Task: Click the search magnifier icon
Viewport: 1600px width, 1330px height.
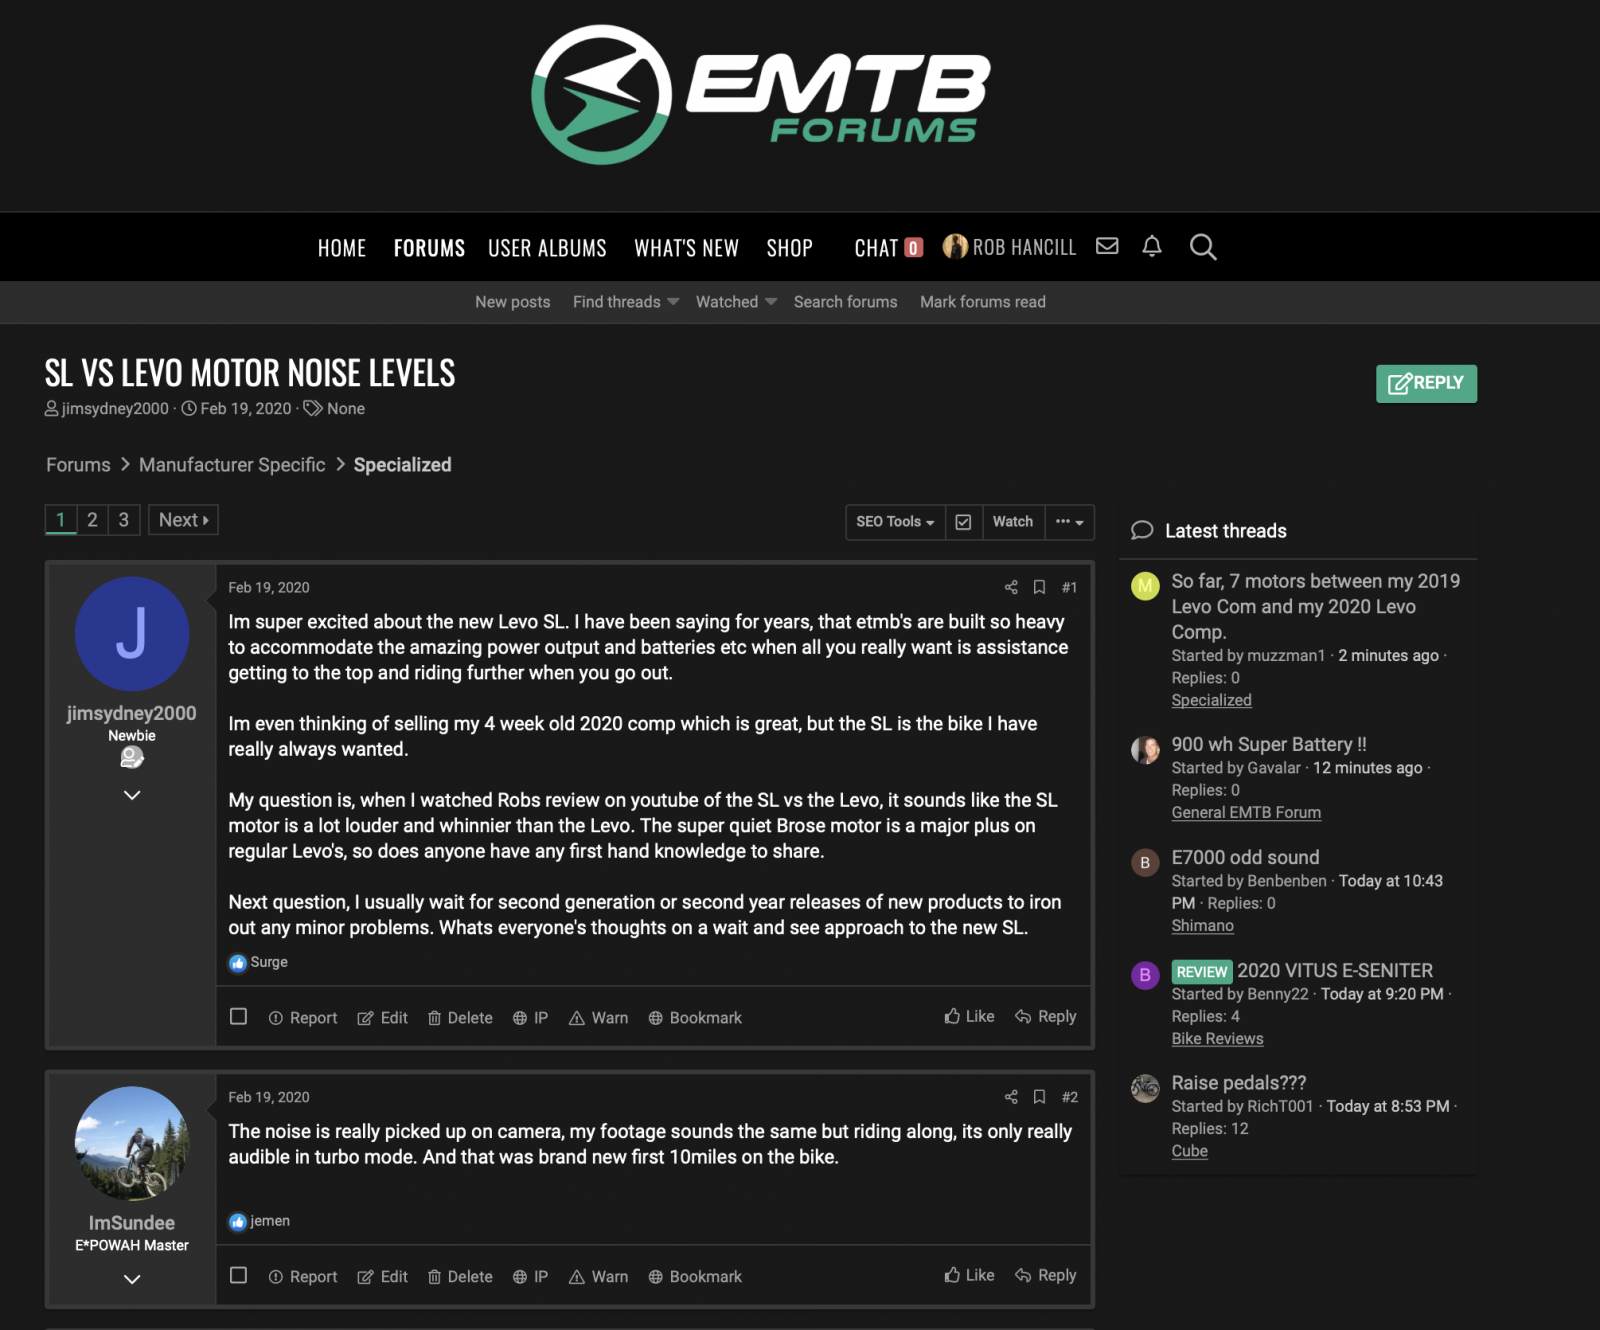Action: [1203, 247]
